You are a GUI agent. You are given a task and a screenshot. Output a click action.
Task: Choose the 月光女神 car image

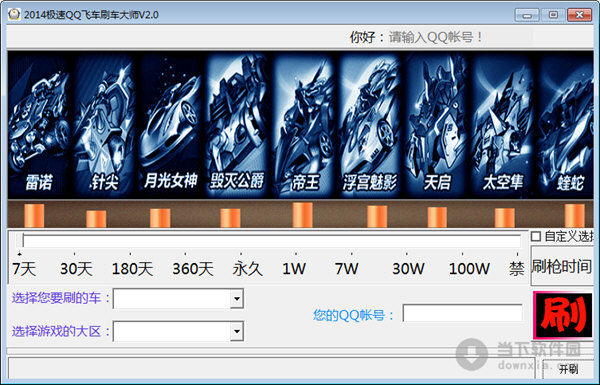pos(170,124)
